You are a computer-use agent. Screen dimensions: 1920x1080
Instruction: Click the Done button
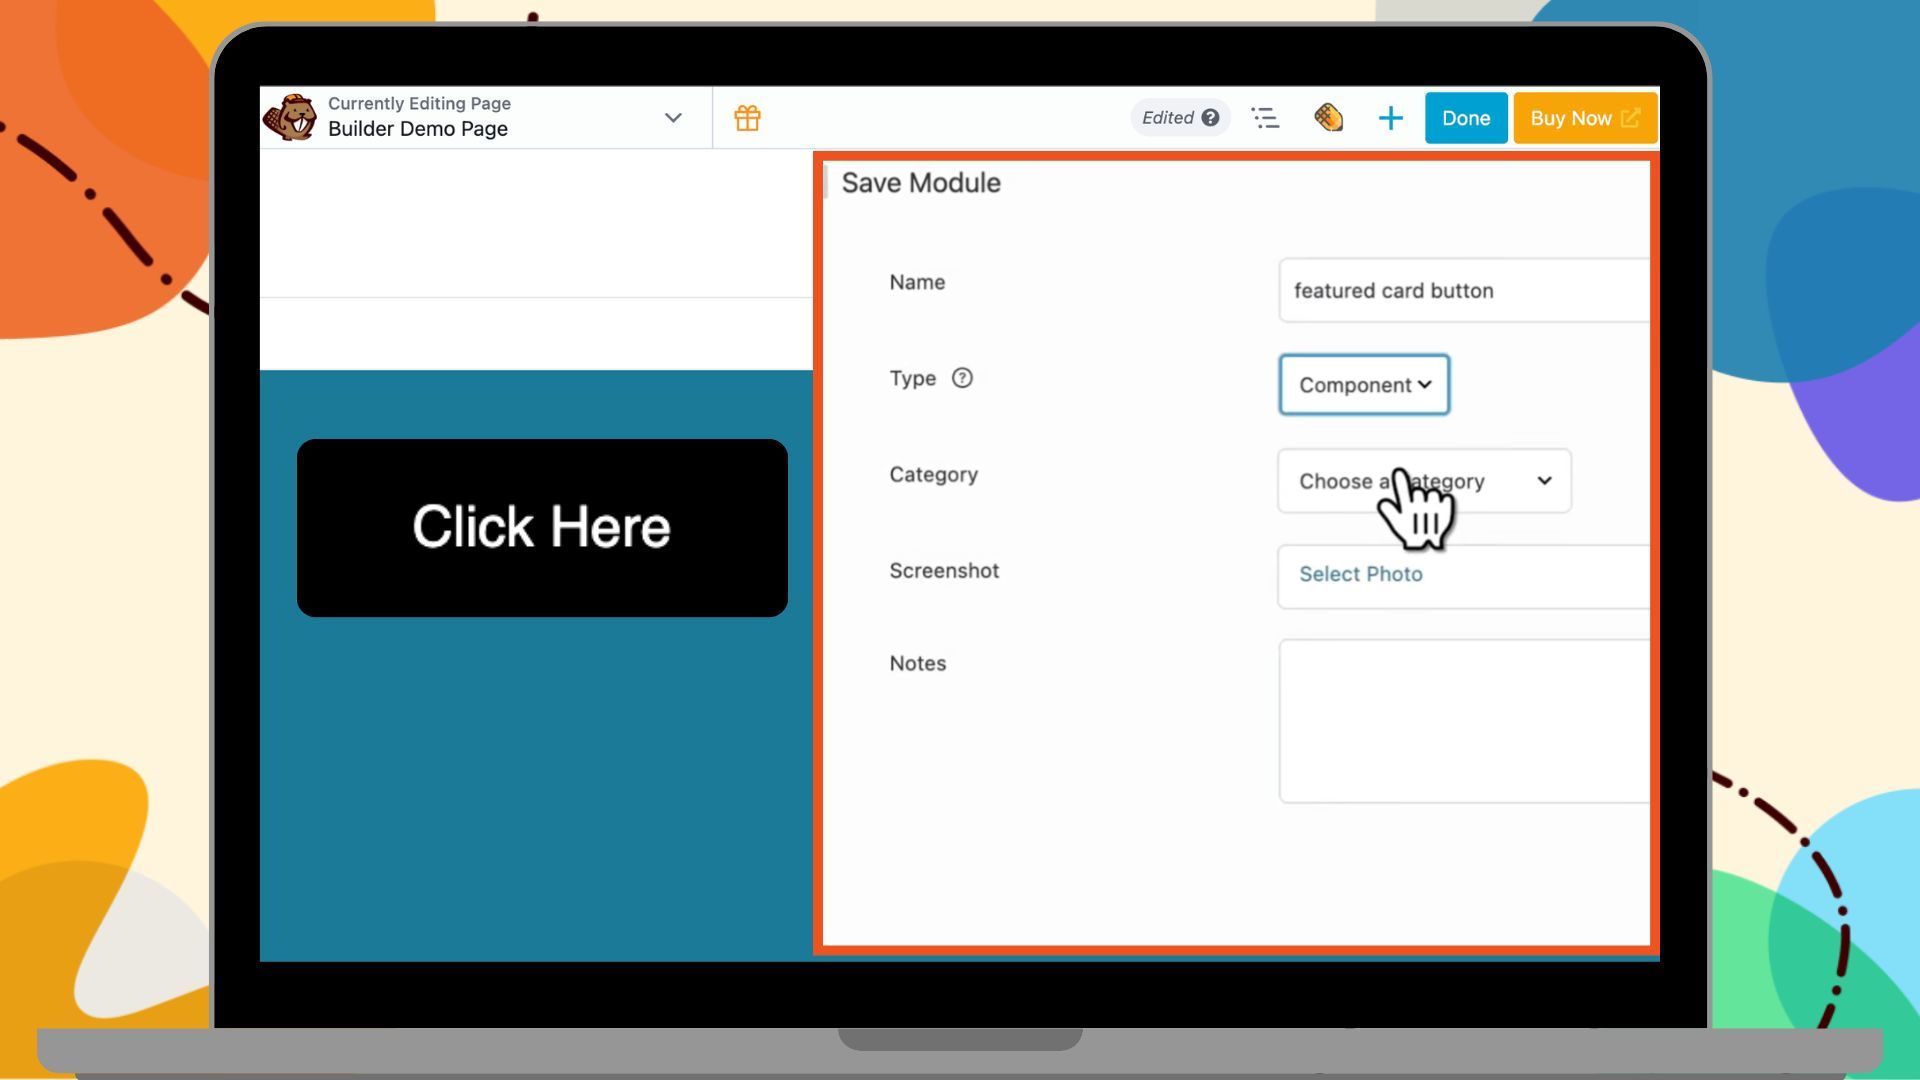point(1465,117)
